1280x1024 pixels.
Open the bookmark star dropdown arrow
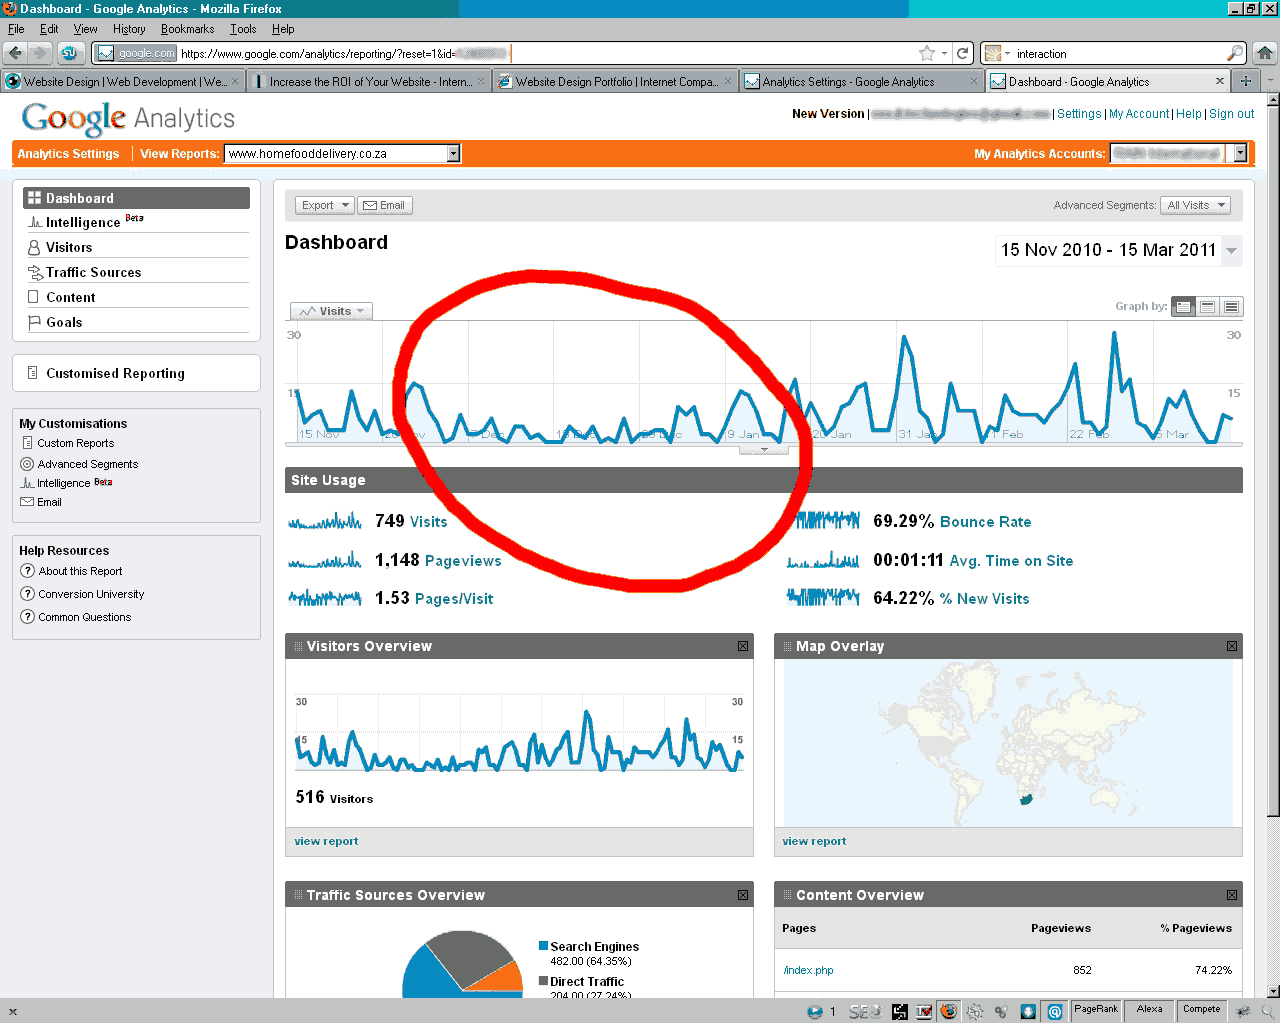[x=944, y=53]
